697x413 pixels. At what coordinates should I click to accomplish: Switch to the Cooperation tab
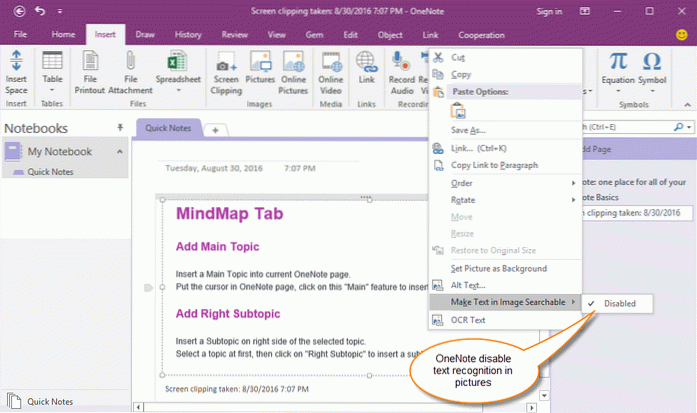click(481, 35)
